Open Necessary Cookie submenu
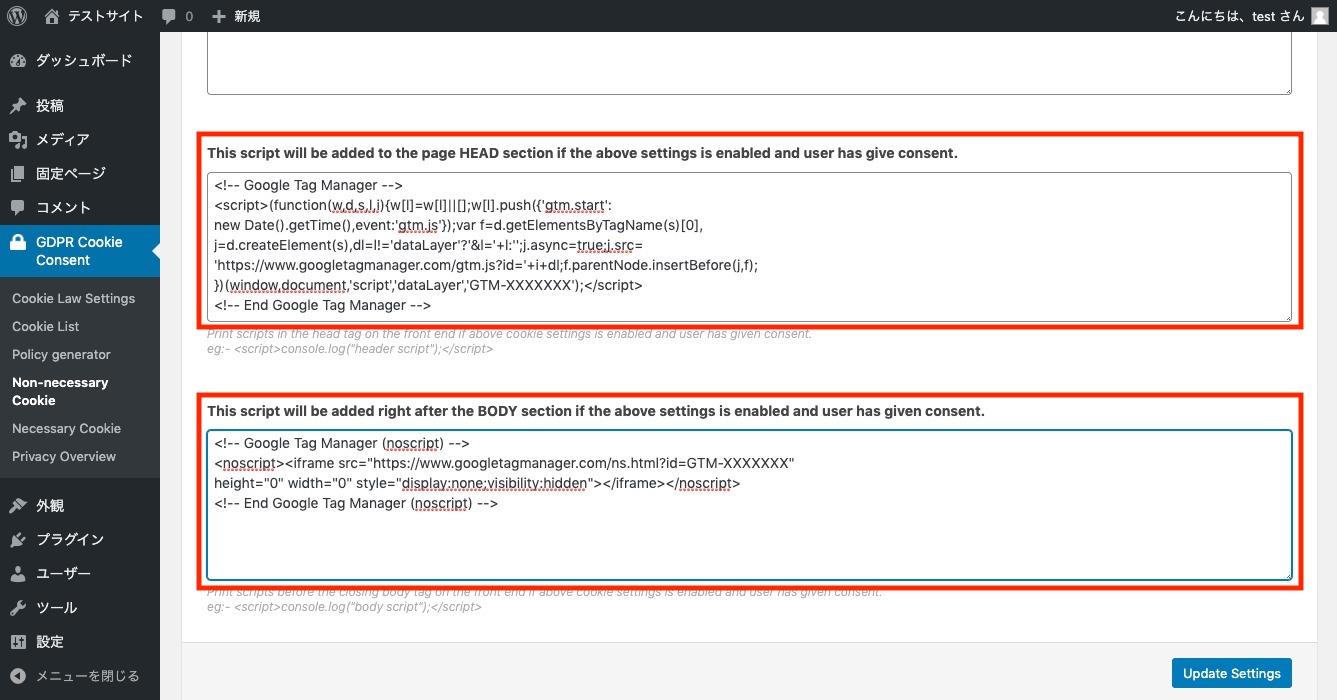This screenshot has width=1337, height=700. pos(66,428)
